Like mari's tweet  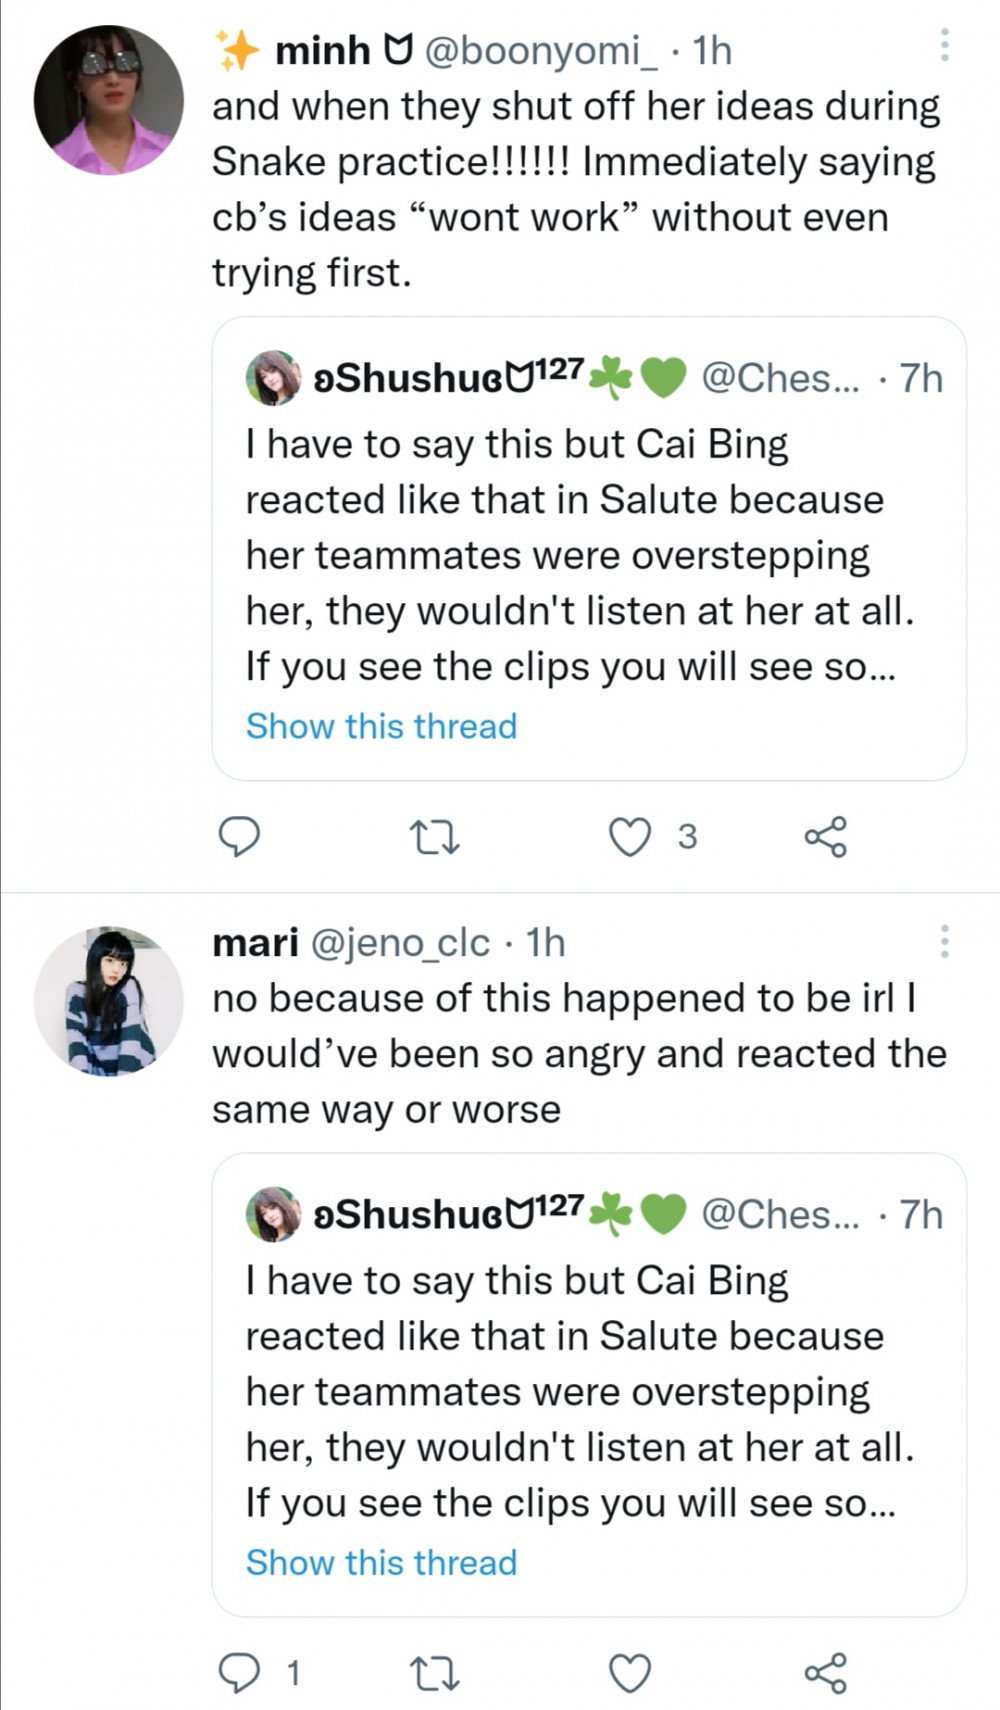pyautogui.click(x=630, y=1672)
